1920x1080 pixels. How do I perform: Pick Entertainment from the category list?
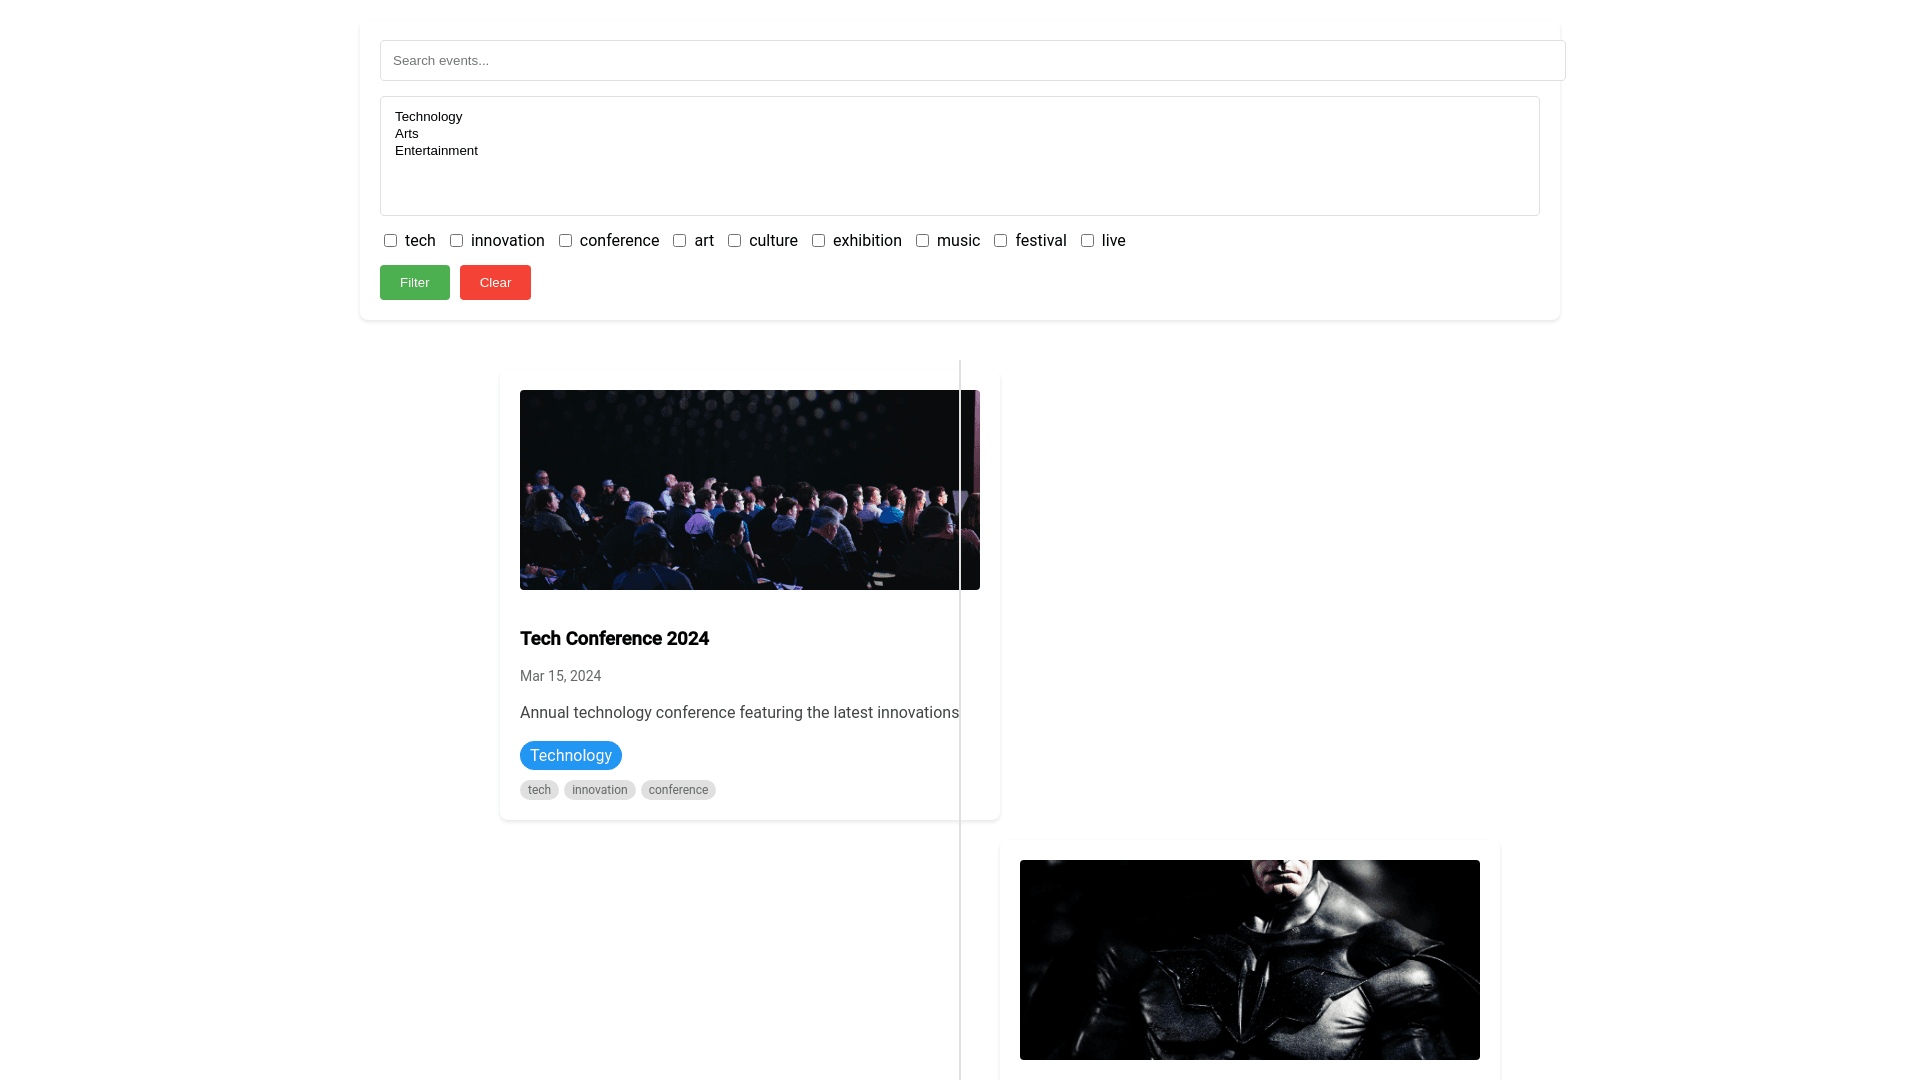pos(436,151)
